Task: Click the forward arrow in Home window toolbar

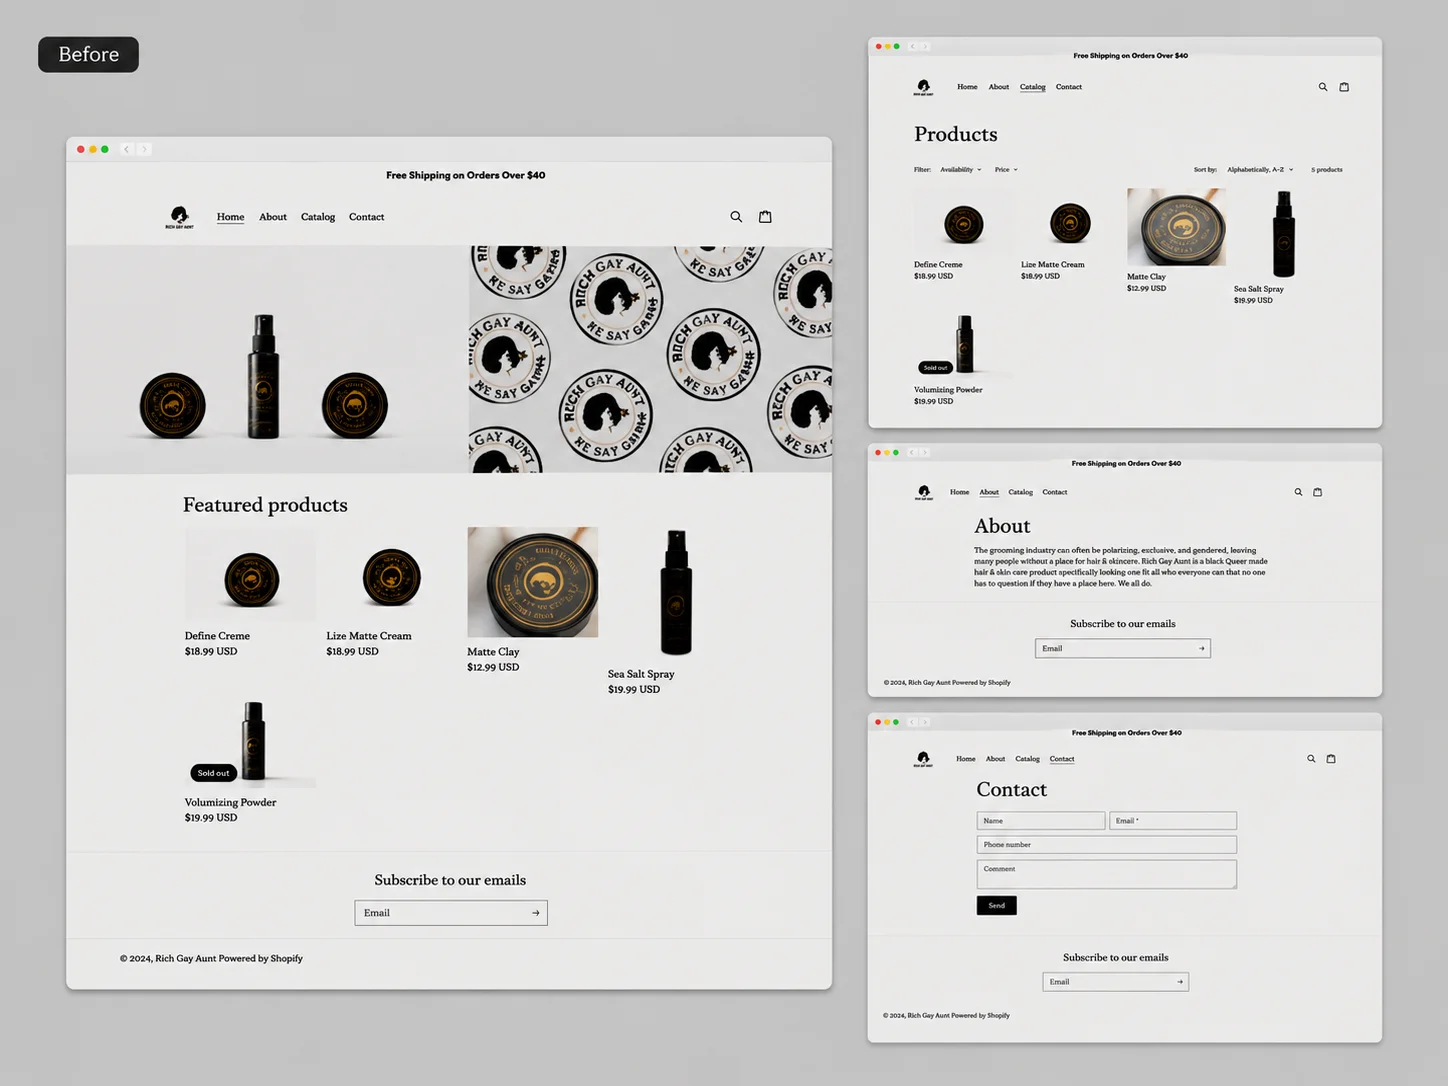Action: click(144, 149)
